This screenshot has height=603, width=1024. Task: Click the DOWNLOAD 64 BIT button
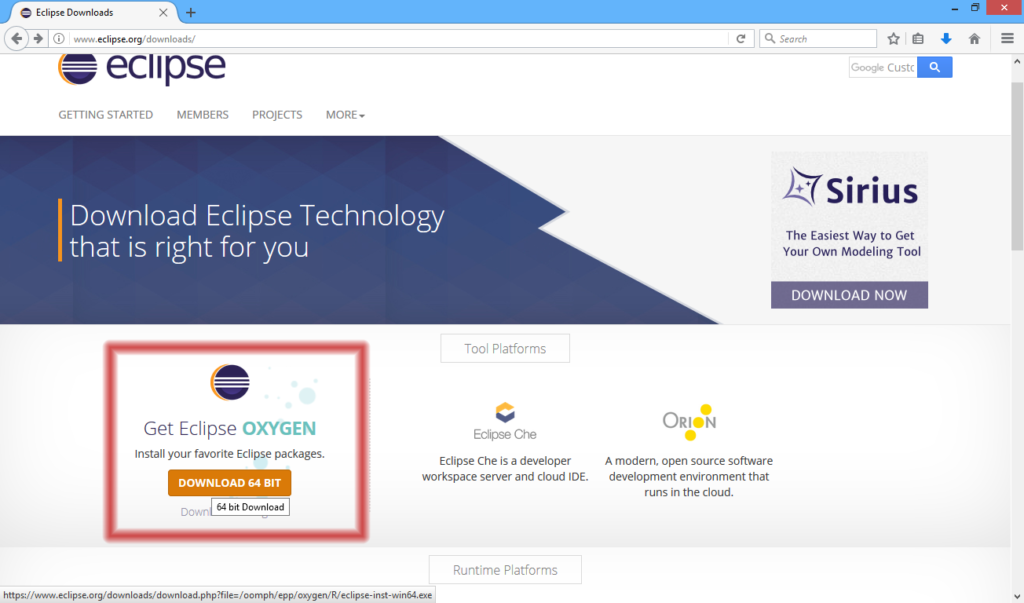[229, 483]
